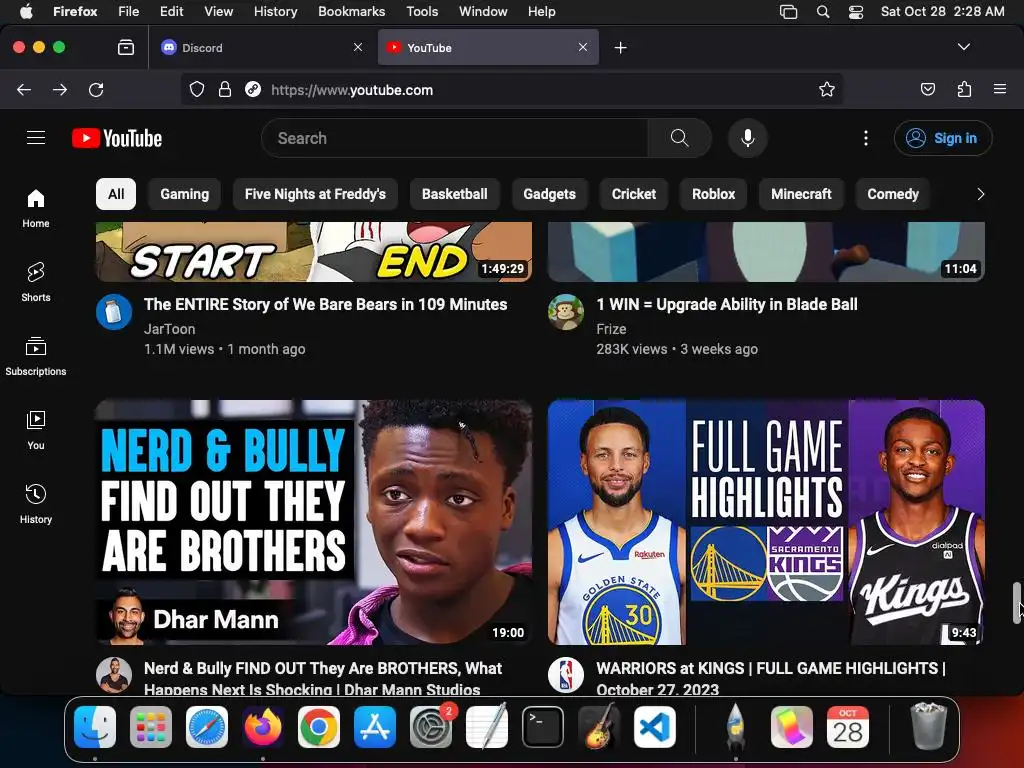Select the Cricket filter chip
The height and width of the screenshot is (768, 1024).
coord(634,194)
